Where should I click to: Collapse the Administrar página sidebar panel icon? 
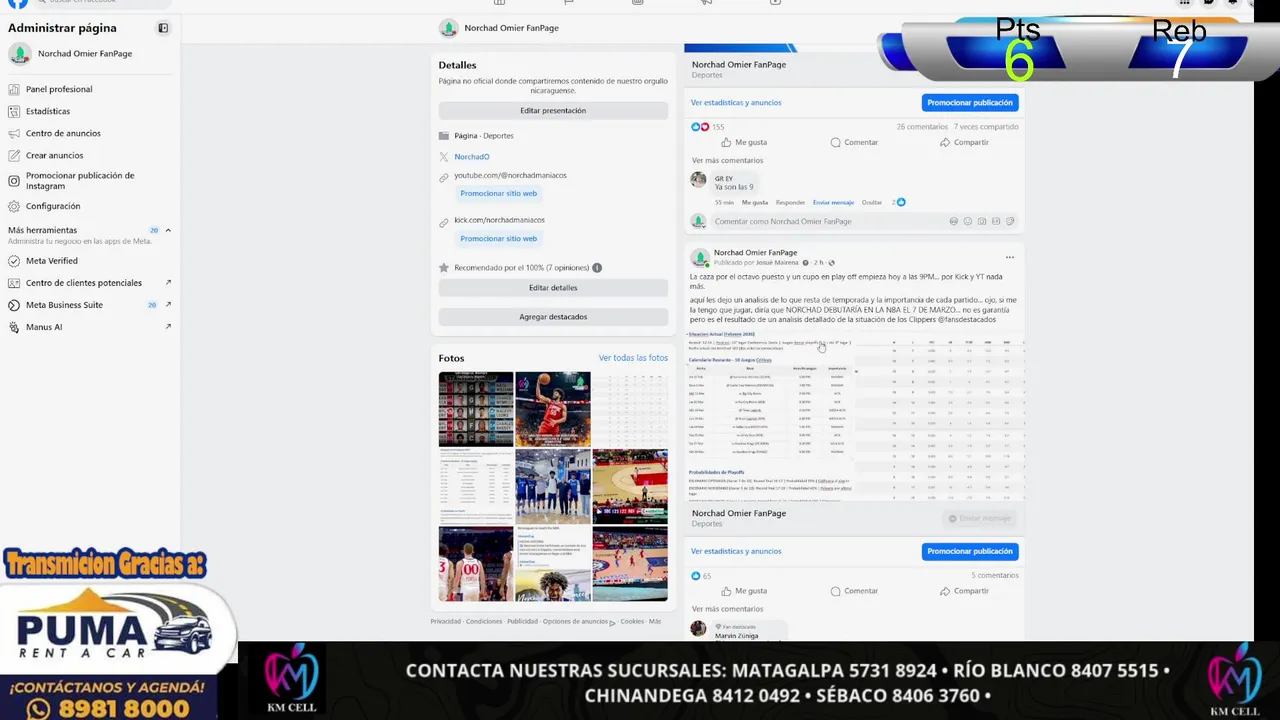[x=163, y=28]
